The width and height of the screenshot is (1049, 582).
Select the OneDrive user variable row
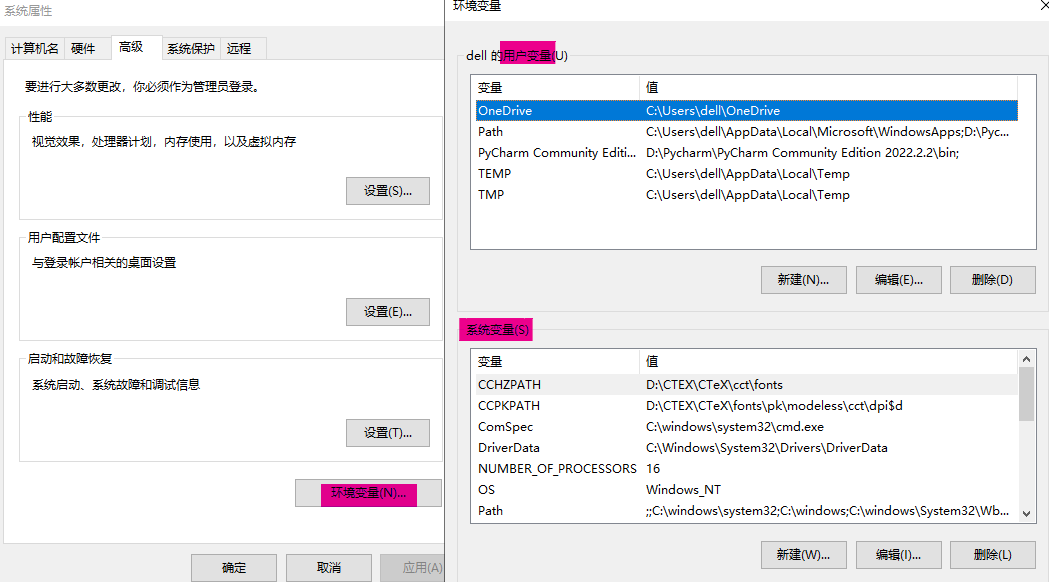[747, 111]
